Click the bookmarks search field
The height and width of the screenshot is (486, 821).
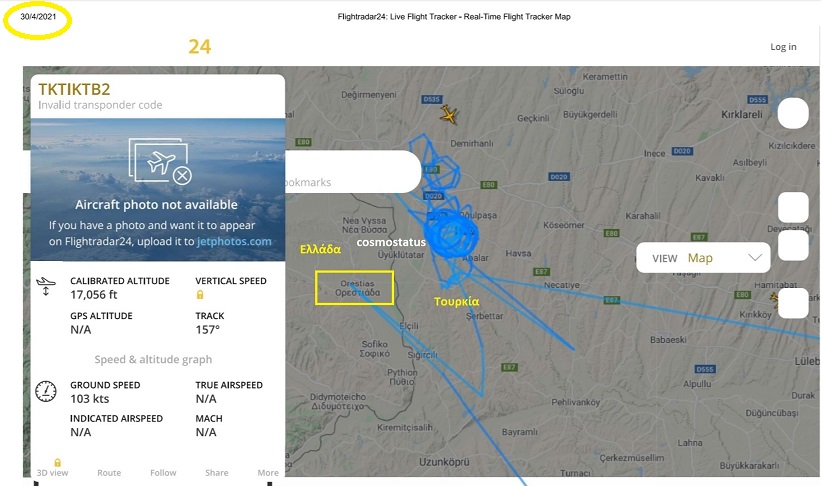[353, 172]
